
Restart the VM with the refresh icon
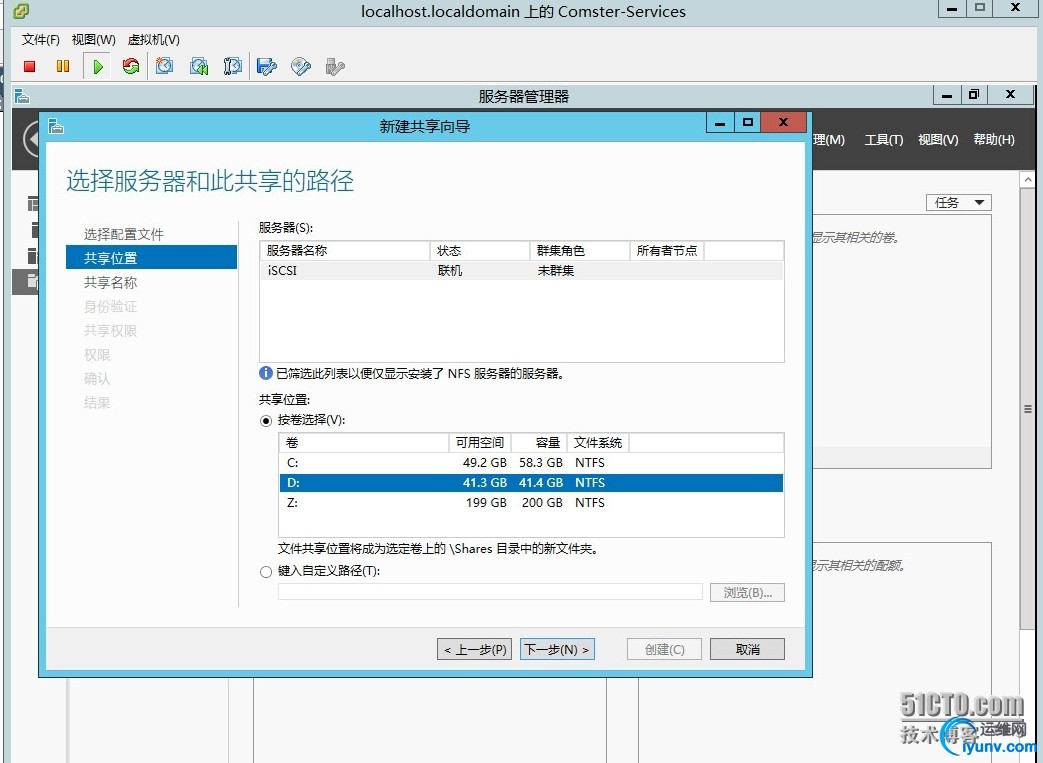click(131, 66)
